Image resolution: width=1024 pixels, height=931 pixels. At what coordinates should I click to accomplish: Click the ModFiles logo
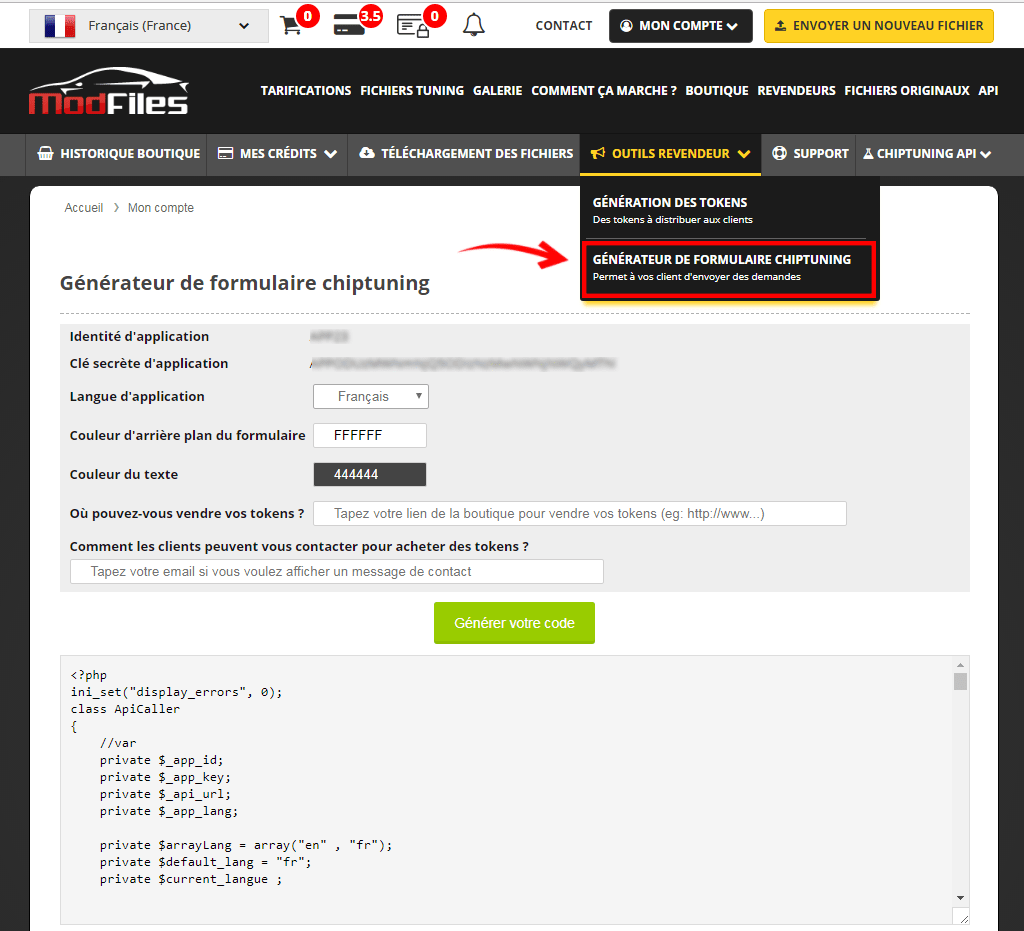pyautogui.click(x=108, y=91)
